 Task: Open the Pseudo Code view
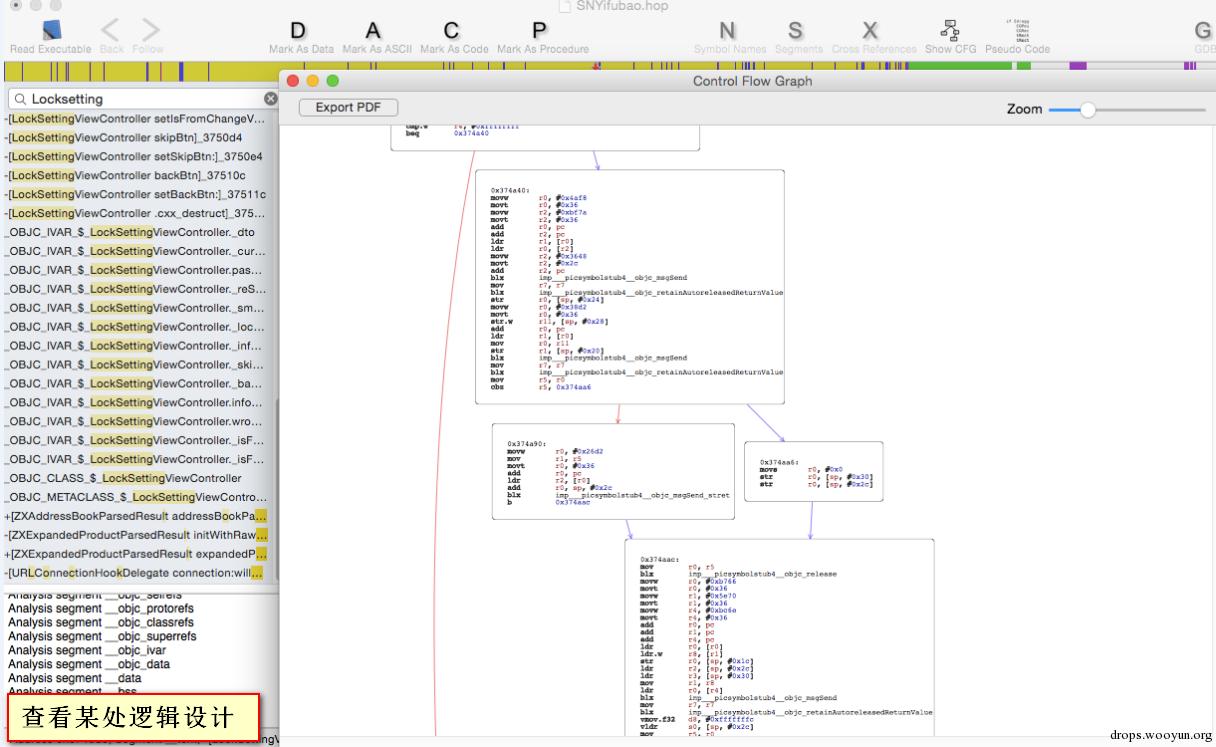pos(1017,31)
